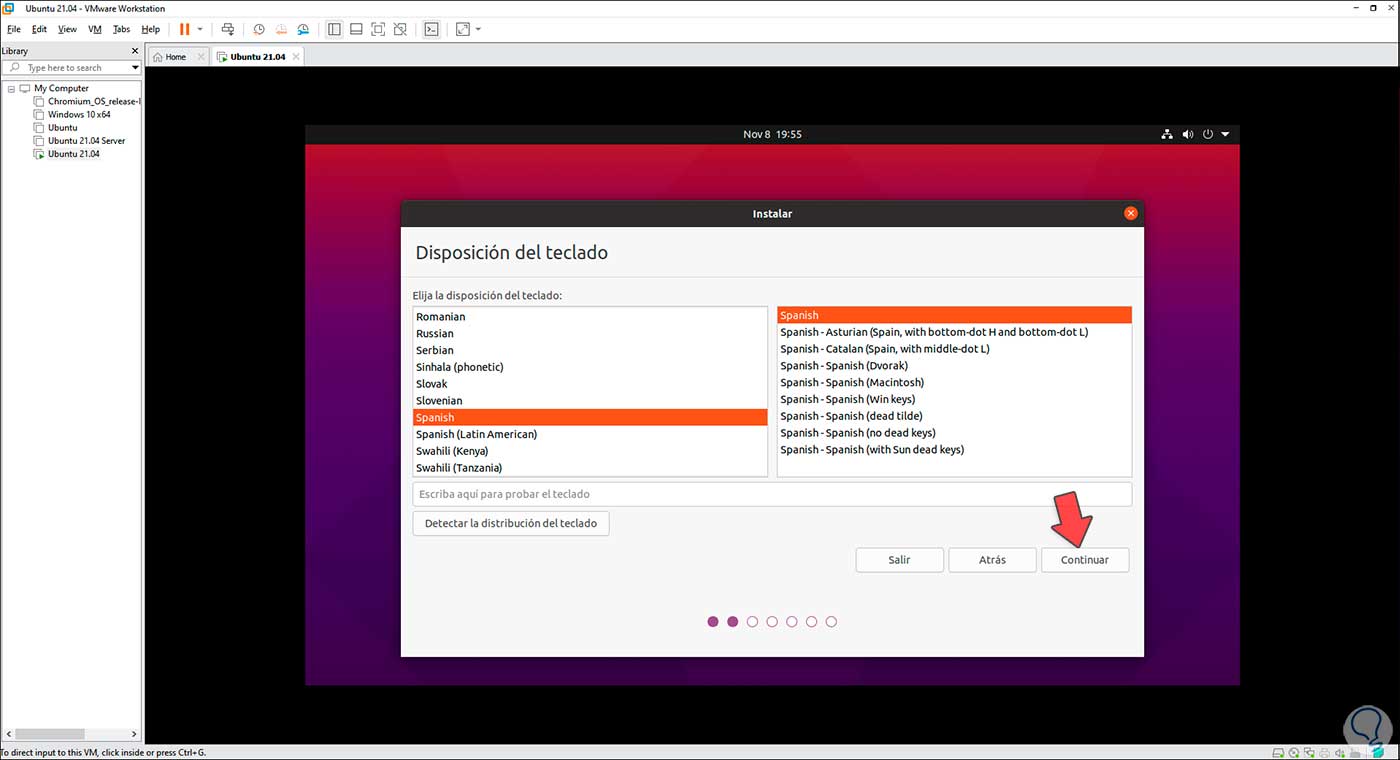Open the VM menu
This screenshot has height=760, width=1400.
(x=95, y=29)
